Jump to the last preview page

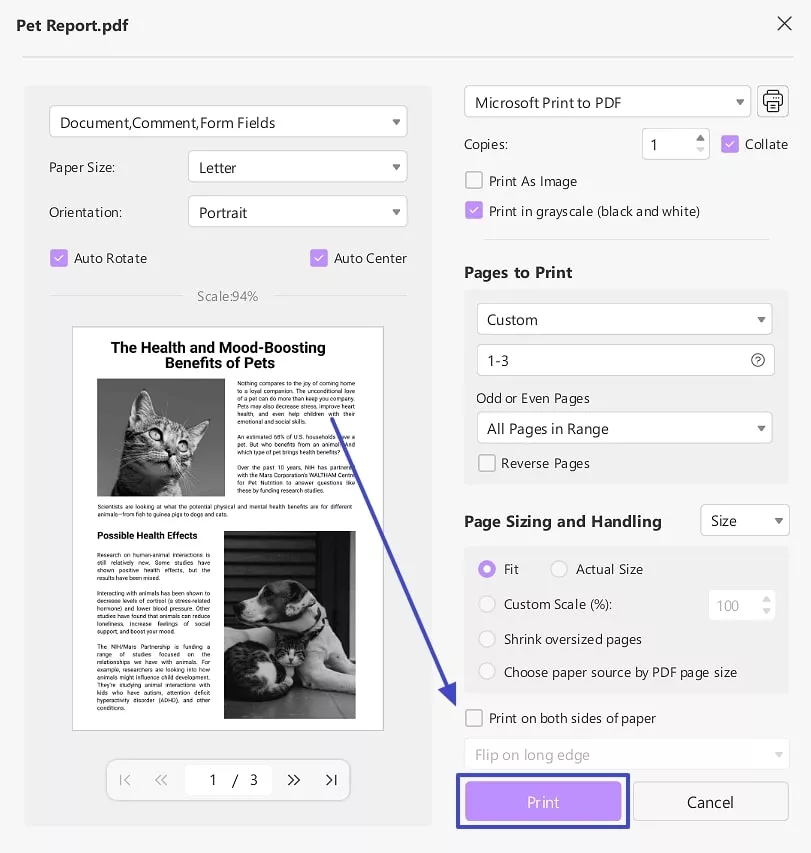[331, 780]
